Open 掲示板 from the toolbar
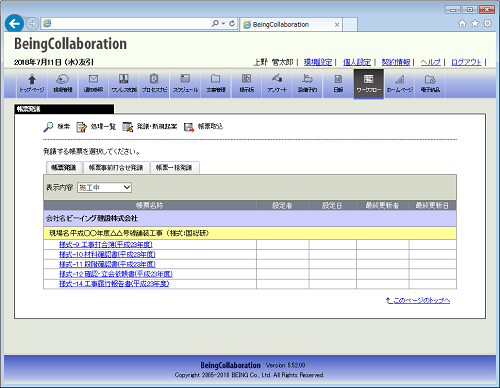 [246, 83]
